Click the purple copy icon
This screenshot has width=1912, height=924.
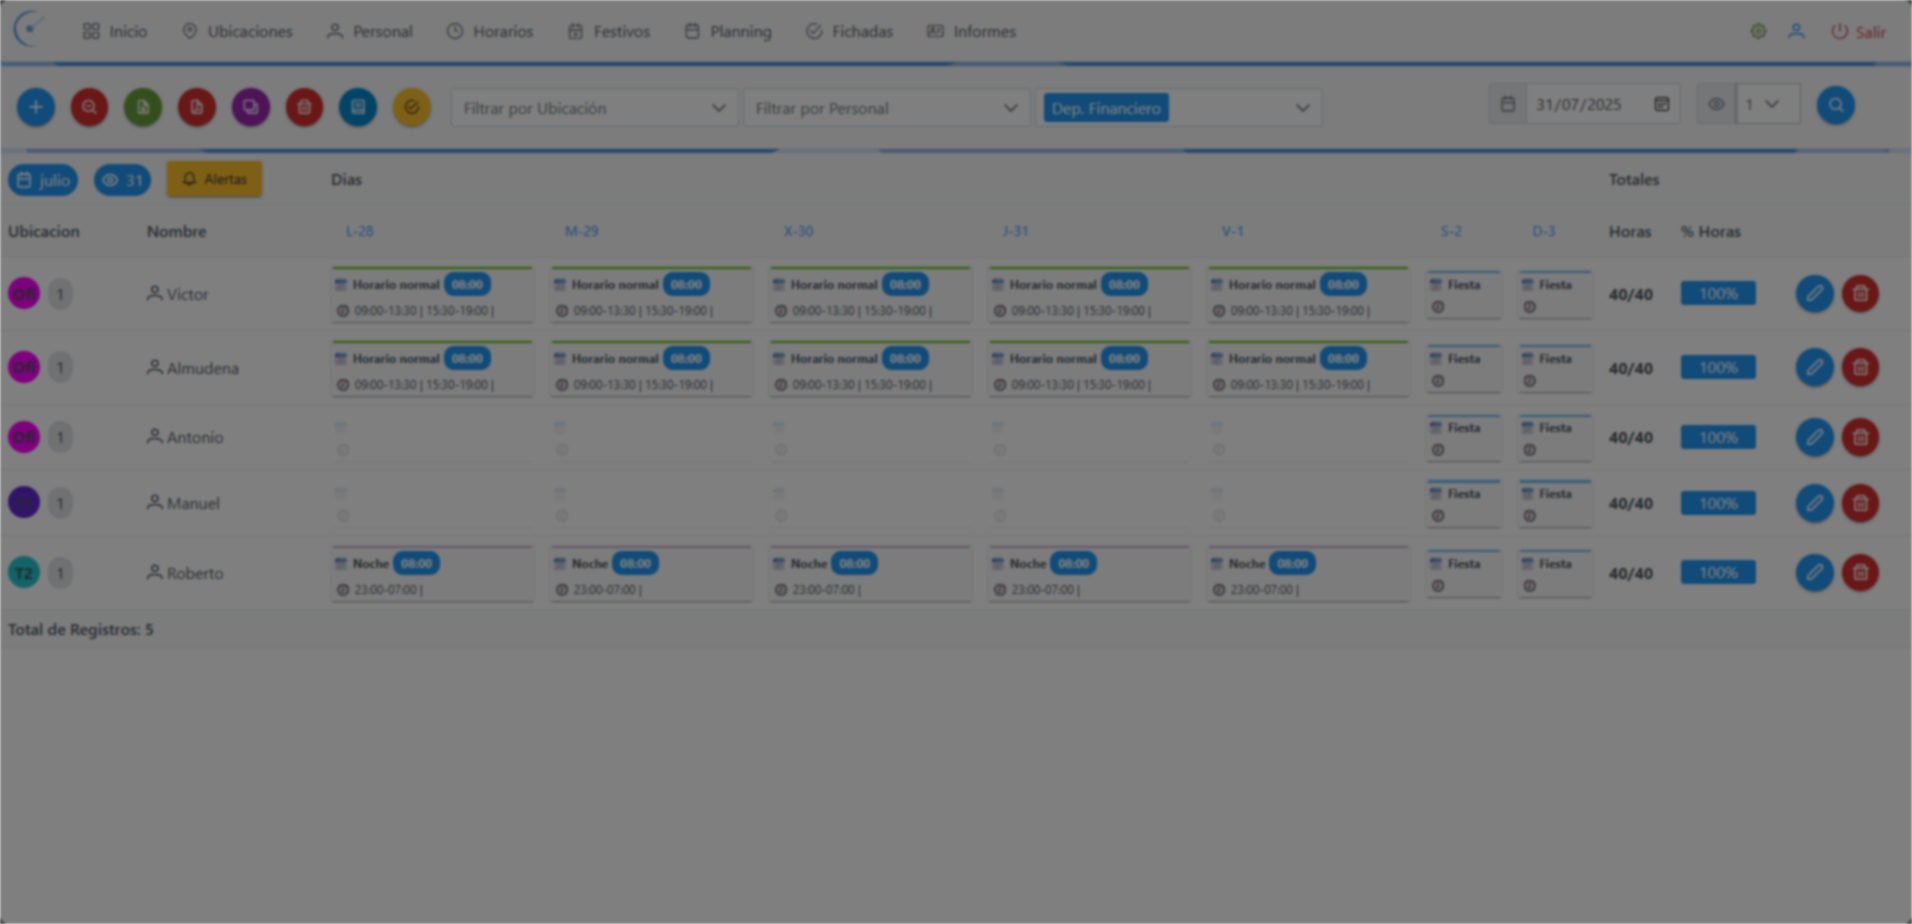[251, 107]
